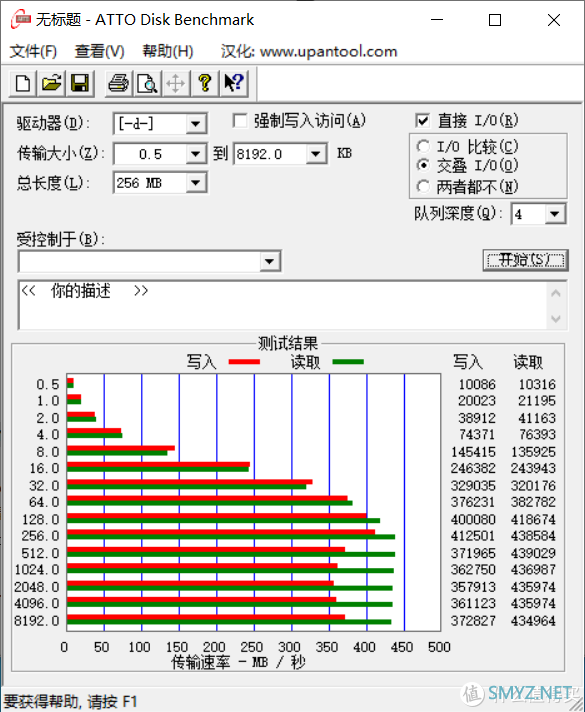This screenshot has height=712, width=585.
Task: Click the read value 10316
Action: [537, 384]
